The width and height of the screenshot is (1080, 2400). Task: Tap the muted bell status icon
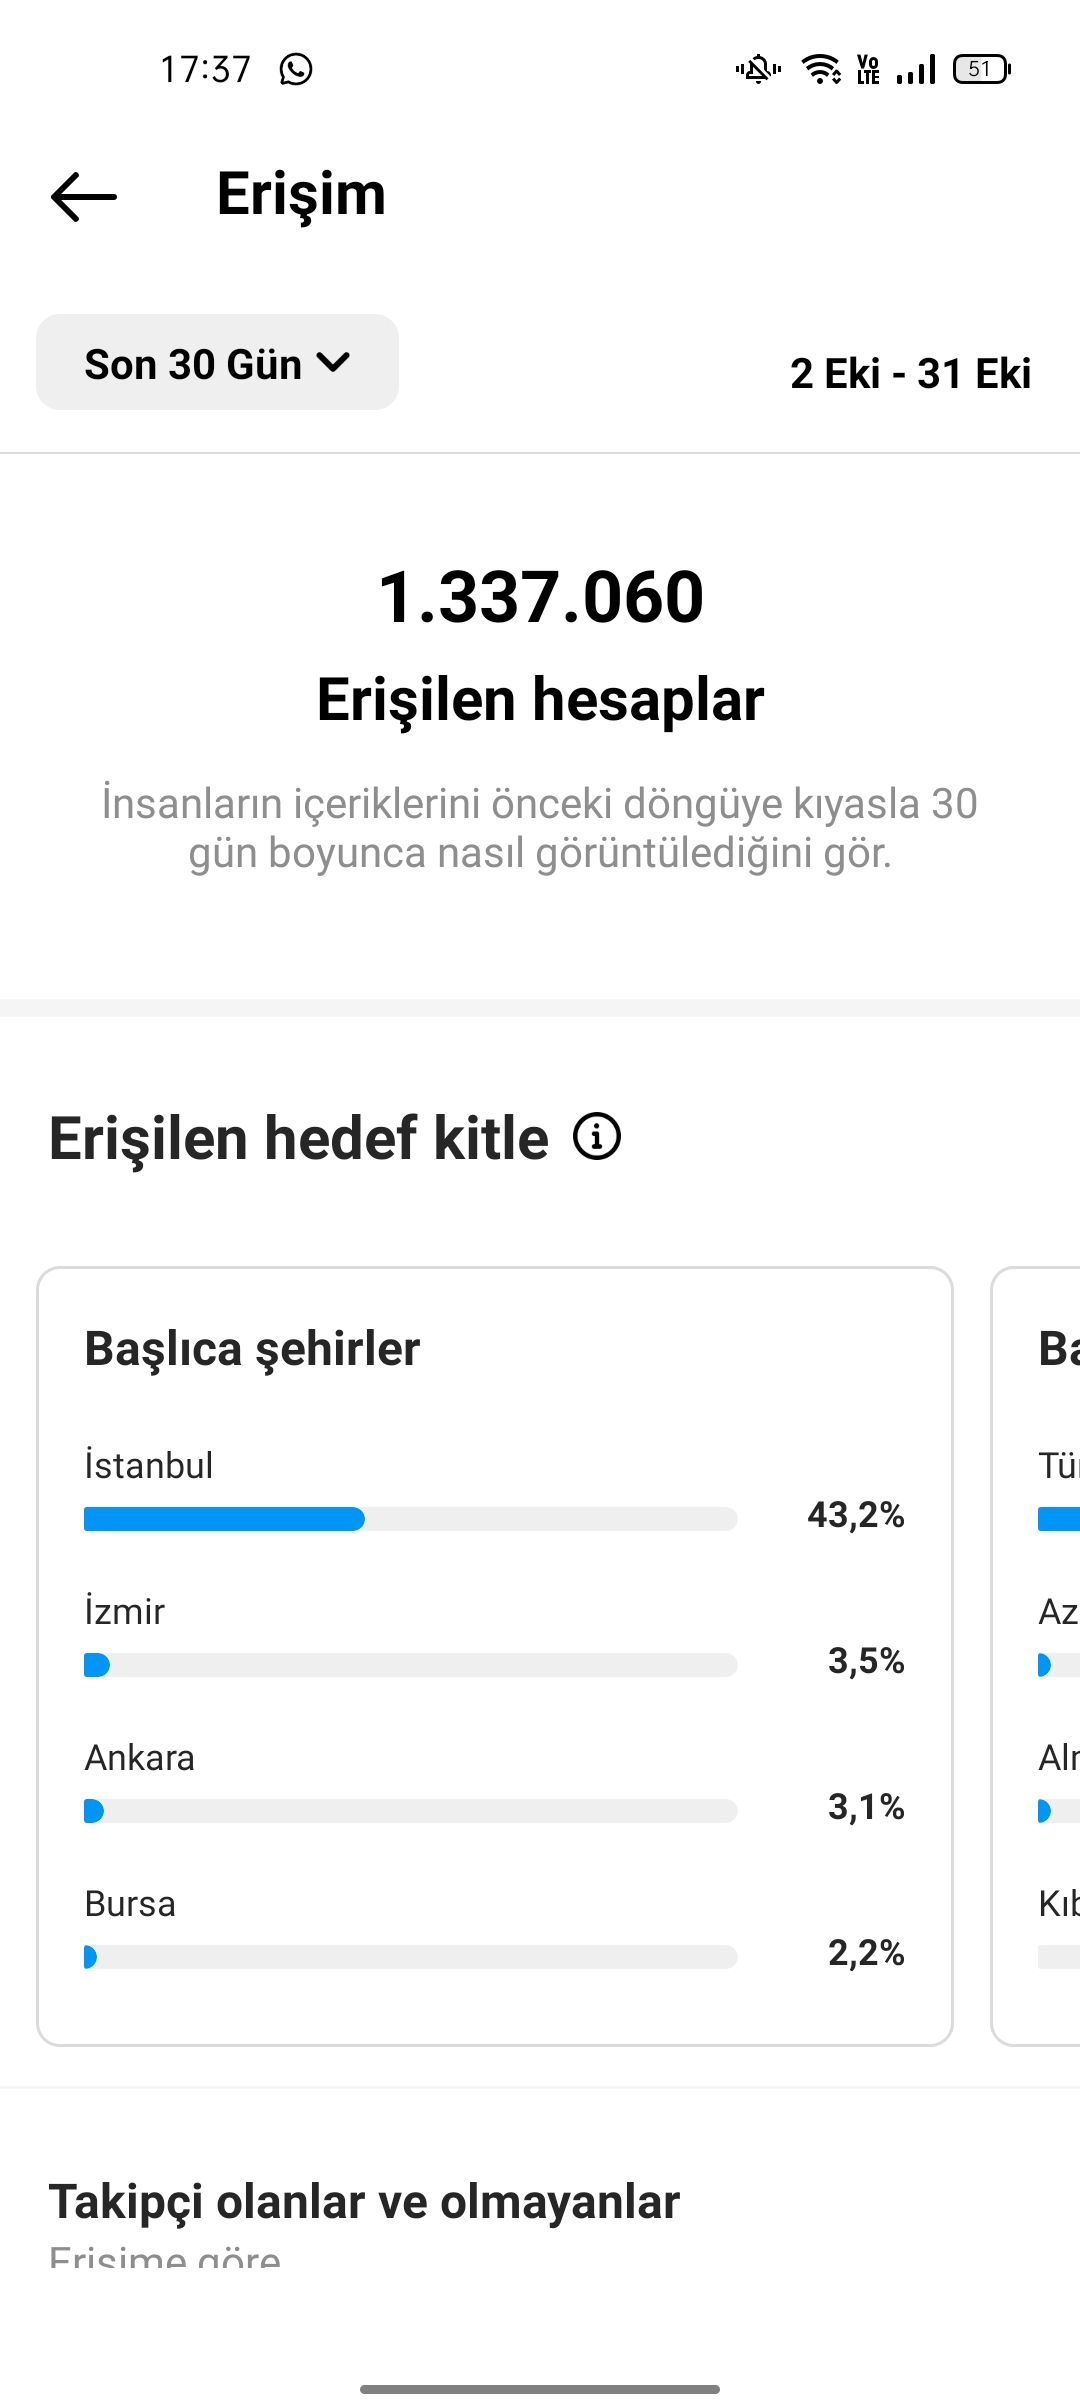pyautogui.click(x=758, y=69)
